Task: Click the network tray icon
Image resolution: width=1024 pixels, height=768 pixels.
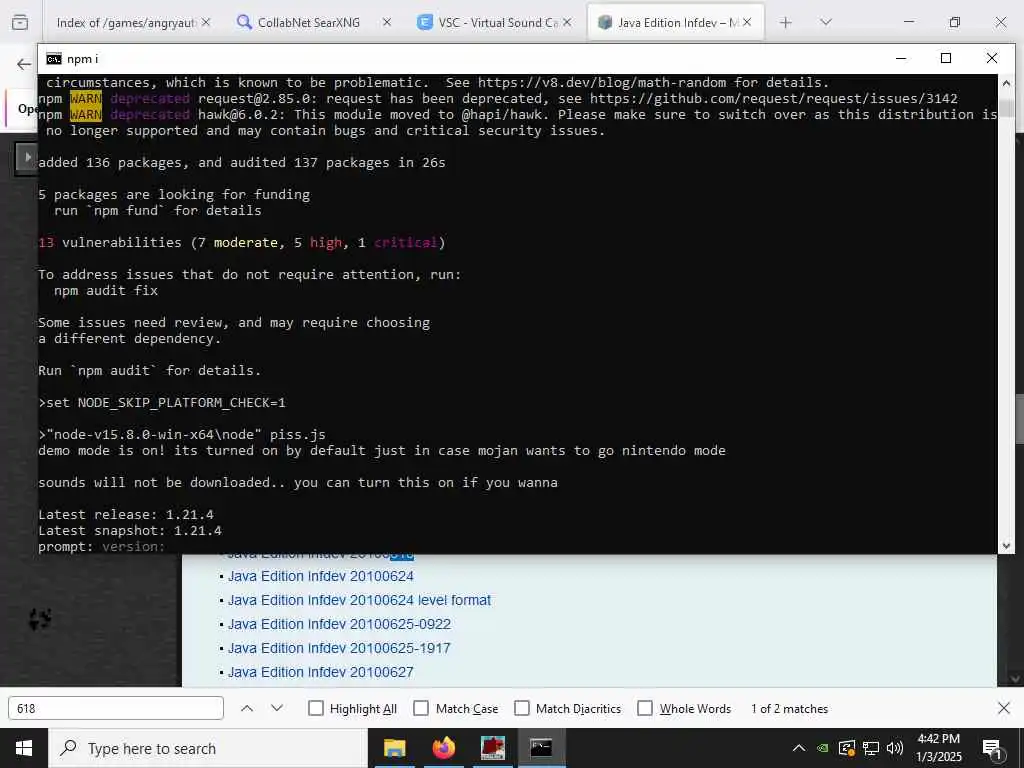Action: click(x=871, y=748)
